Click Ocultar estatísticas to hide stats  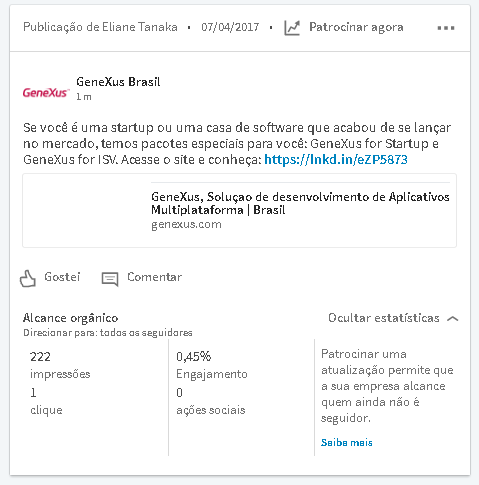pos(384,318)
